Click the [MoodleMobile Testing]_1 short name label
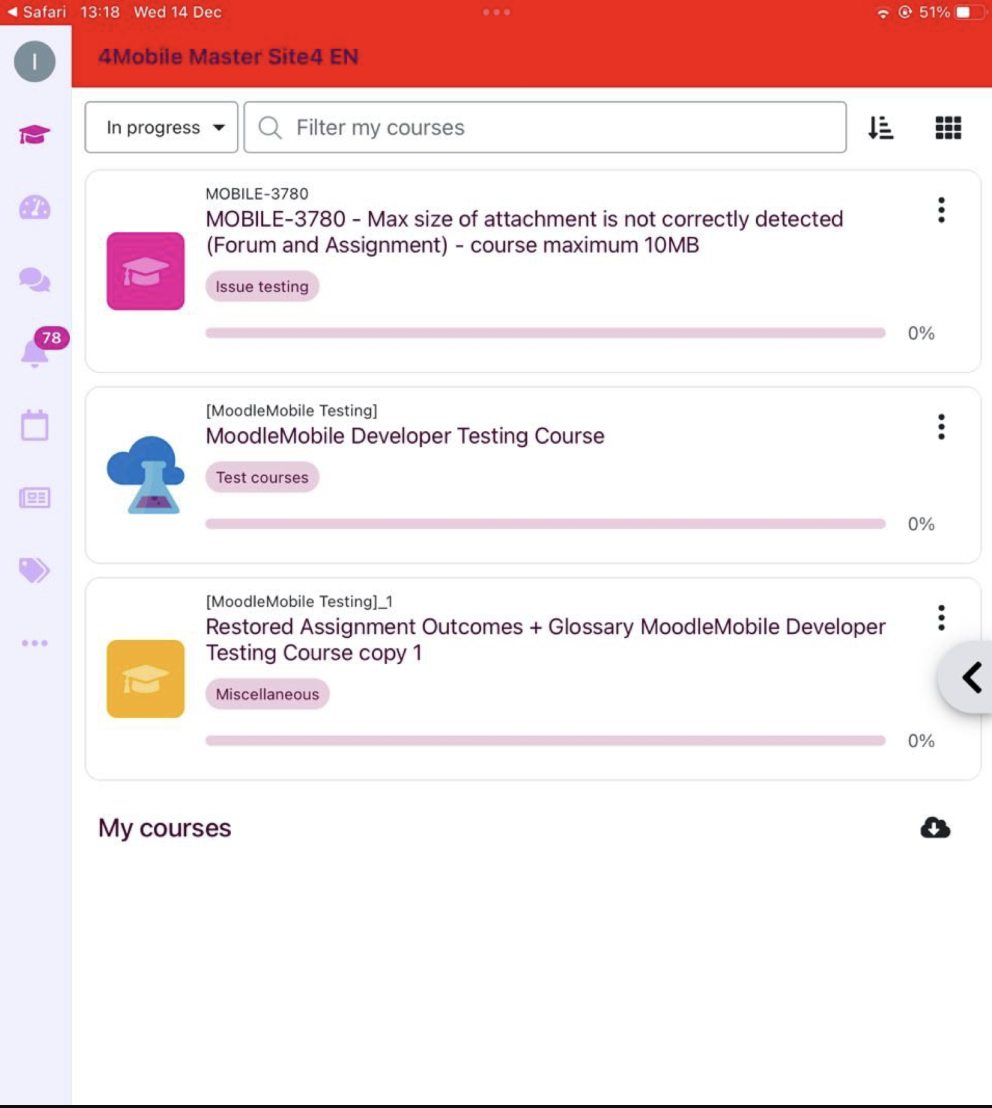992x1108 pixels. pos(300,601)
